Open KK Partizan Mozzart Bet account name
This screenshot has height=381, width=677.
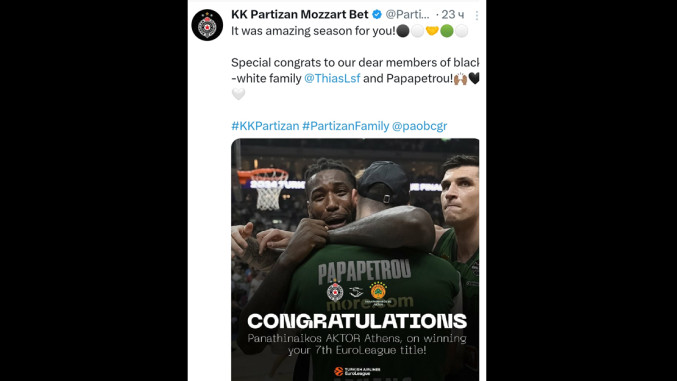[300, 14]
